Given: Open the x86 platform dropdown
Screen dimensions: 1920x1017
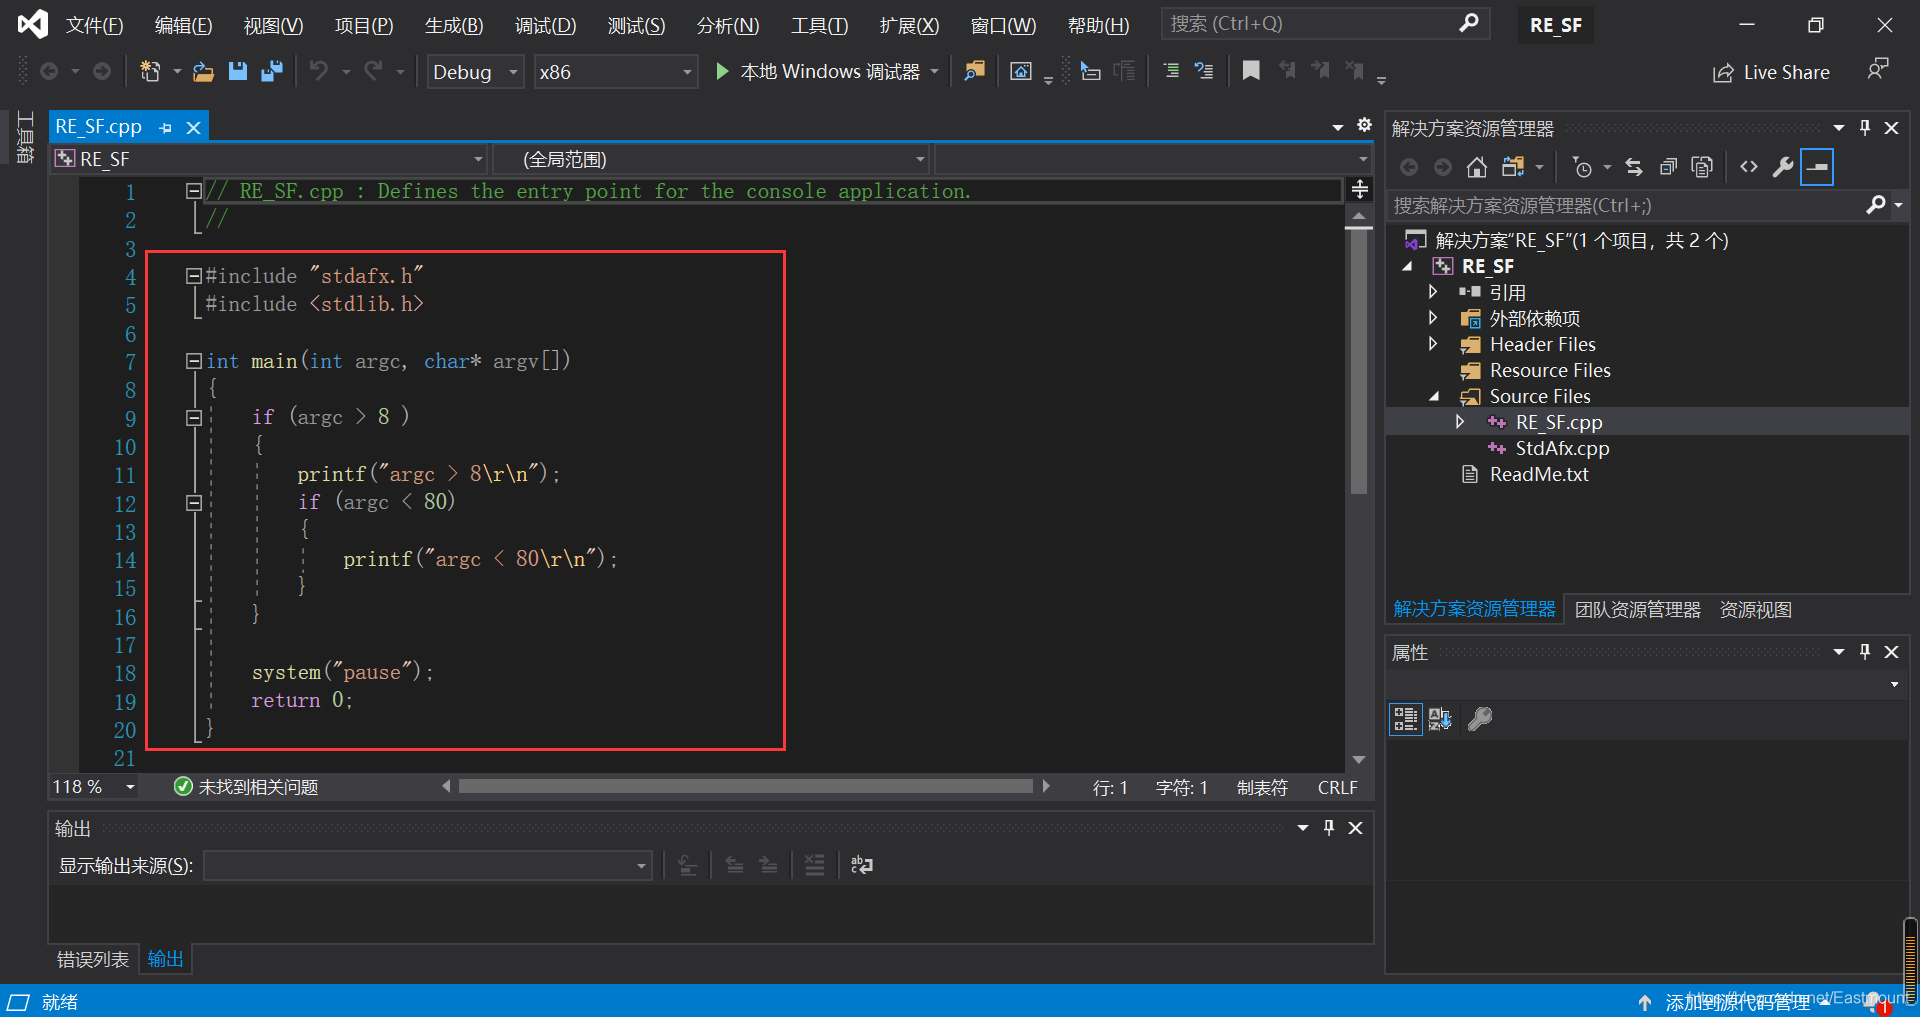Looking at the screenshot, I should point(615,72).
